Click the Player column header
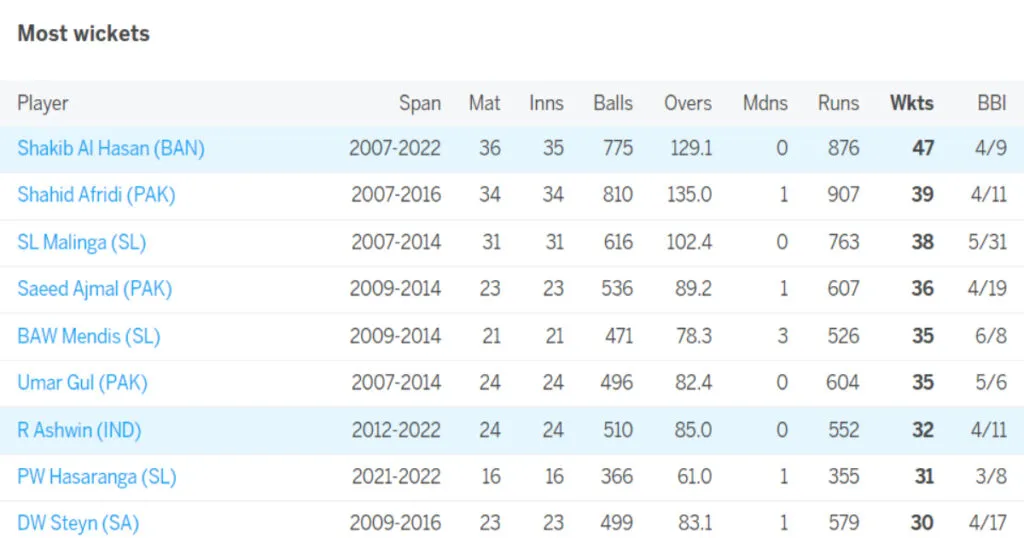The height and width of the screenshot is (538, 1024). tap(42, 103)
